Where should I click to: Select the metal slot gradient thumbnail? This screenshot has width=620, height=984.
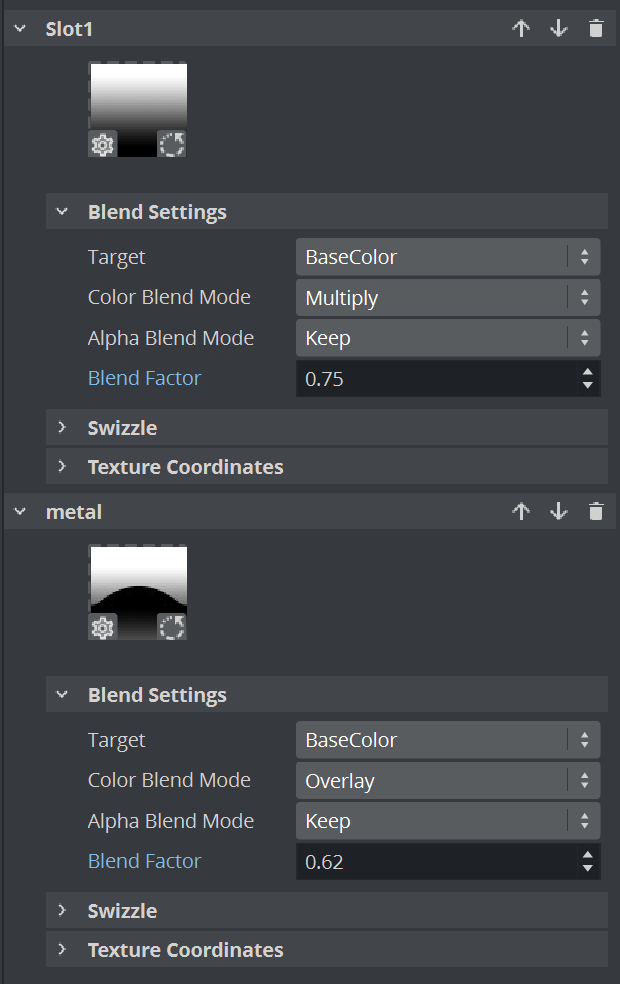click(x=138, y=580)
